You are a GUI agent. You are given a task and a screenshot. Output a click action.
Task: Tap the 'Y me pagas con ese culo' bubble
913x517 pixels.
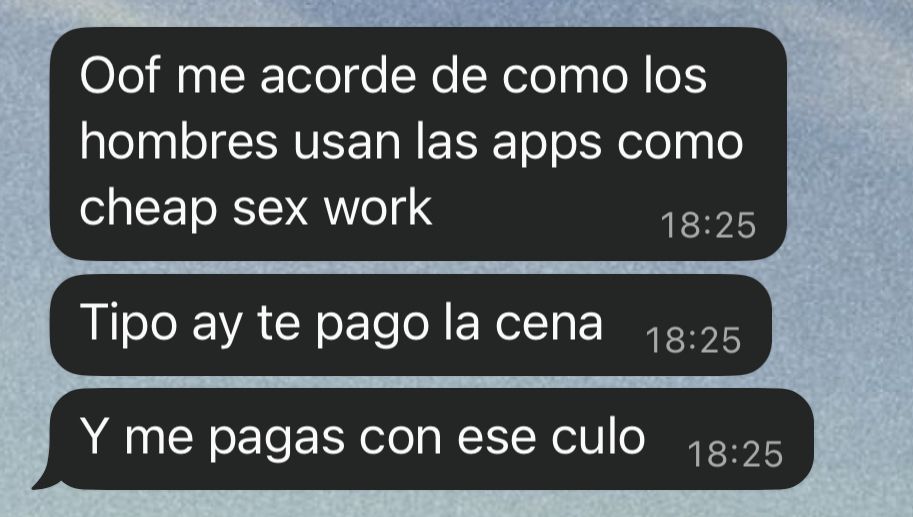tap(431, 439)
